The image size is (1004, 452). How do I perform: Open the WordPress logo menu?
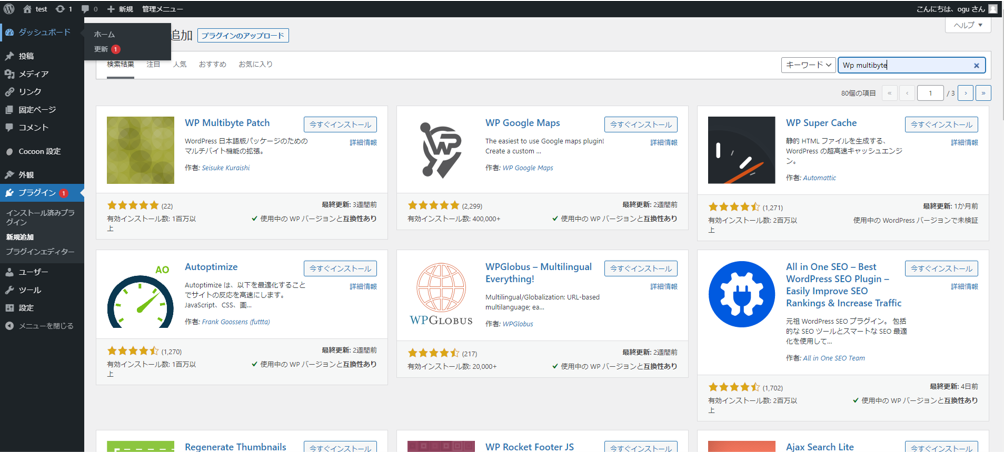click(x=9, y=9)
